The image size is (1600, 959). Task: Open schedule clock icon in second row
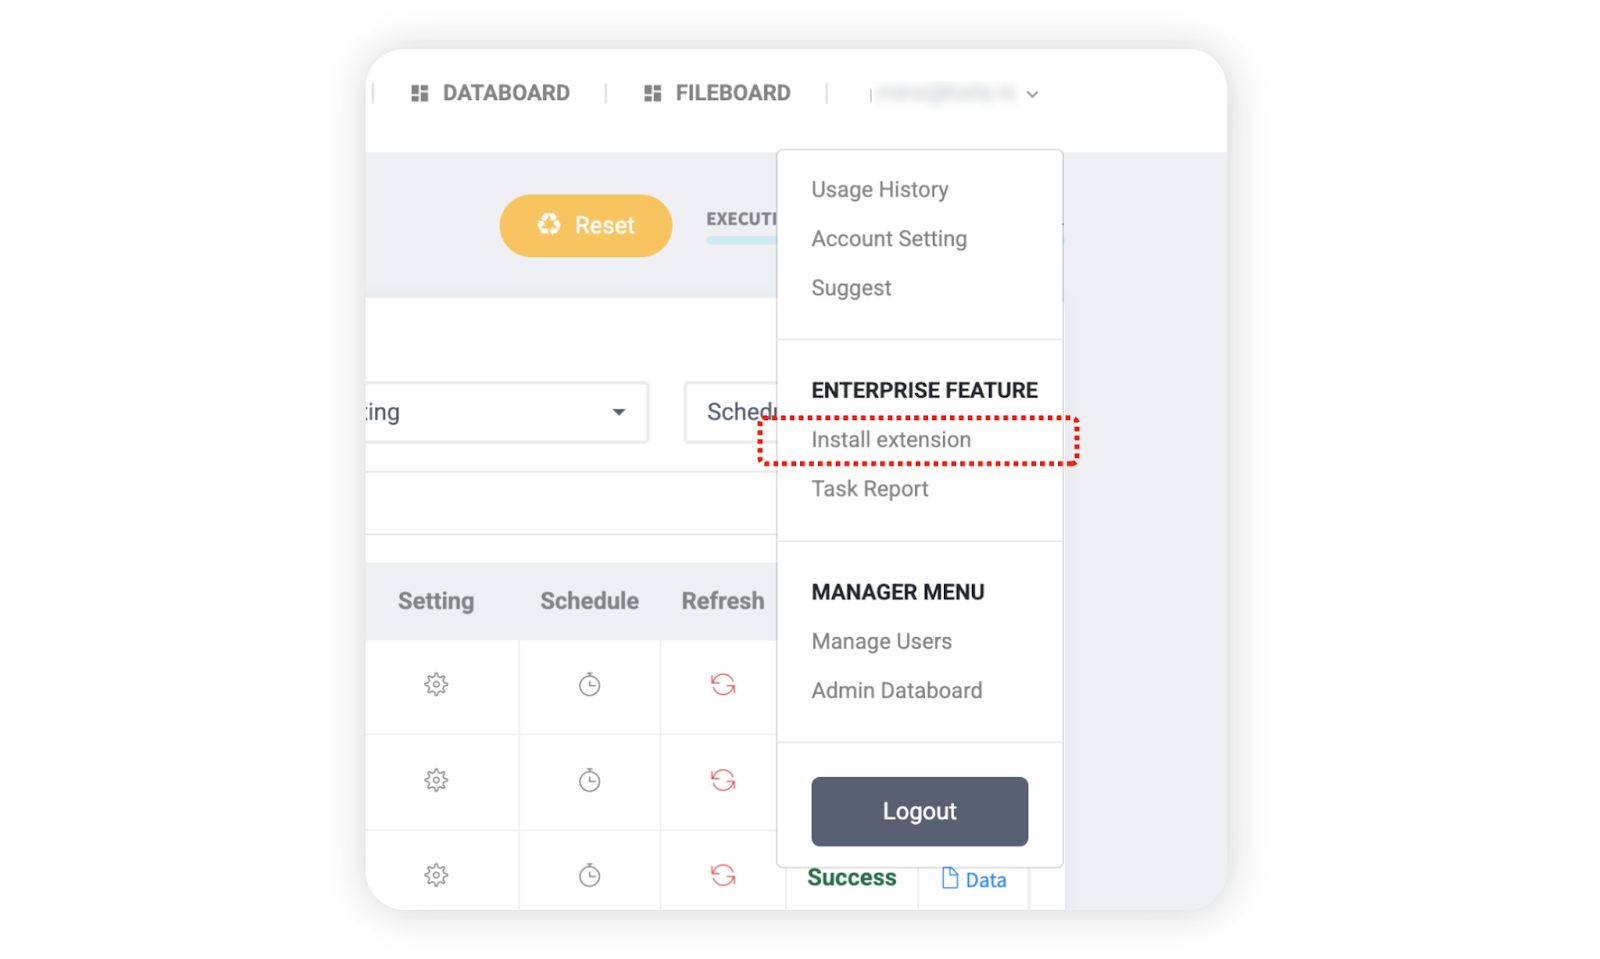point(589,780)
